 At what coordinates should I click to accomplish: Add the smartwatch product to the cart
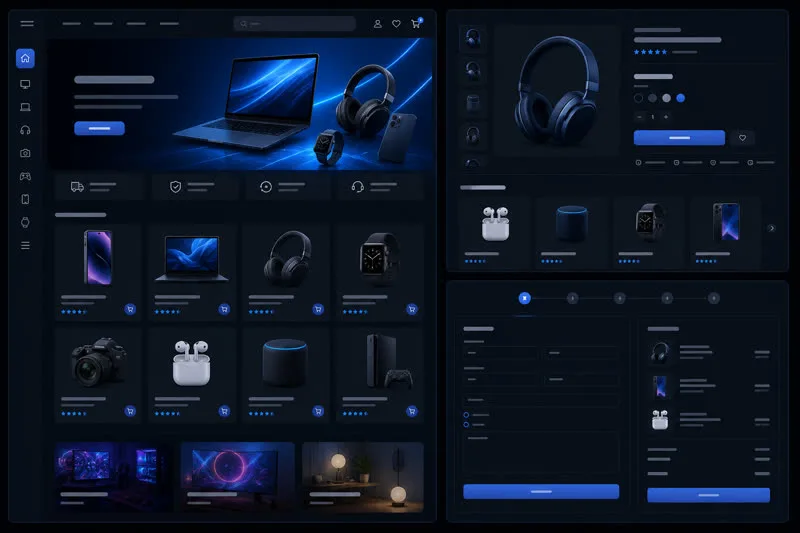pyautogui.click(x=412, y=309)
